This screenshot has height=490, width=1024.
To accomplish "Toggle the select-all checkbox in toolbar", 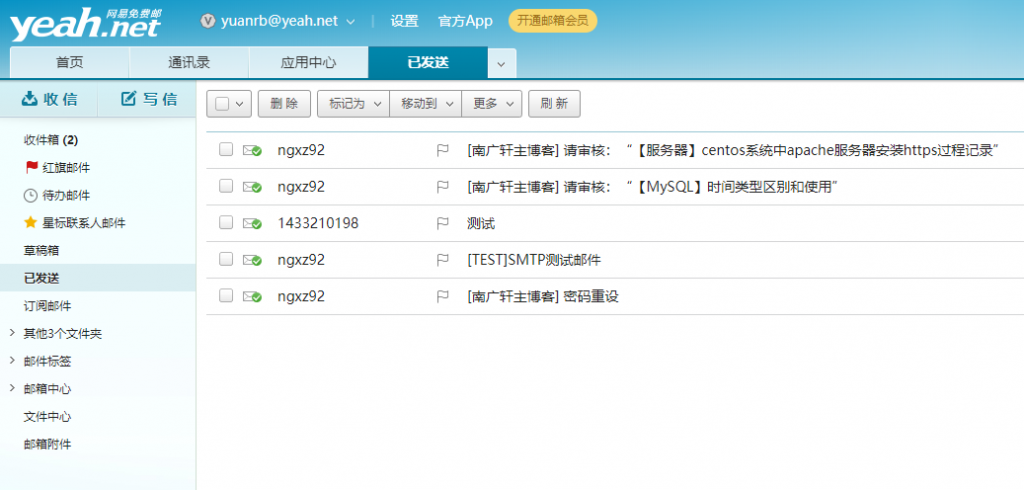I will 222,104.
